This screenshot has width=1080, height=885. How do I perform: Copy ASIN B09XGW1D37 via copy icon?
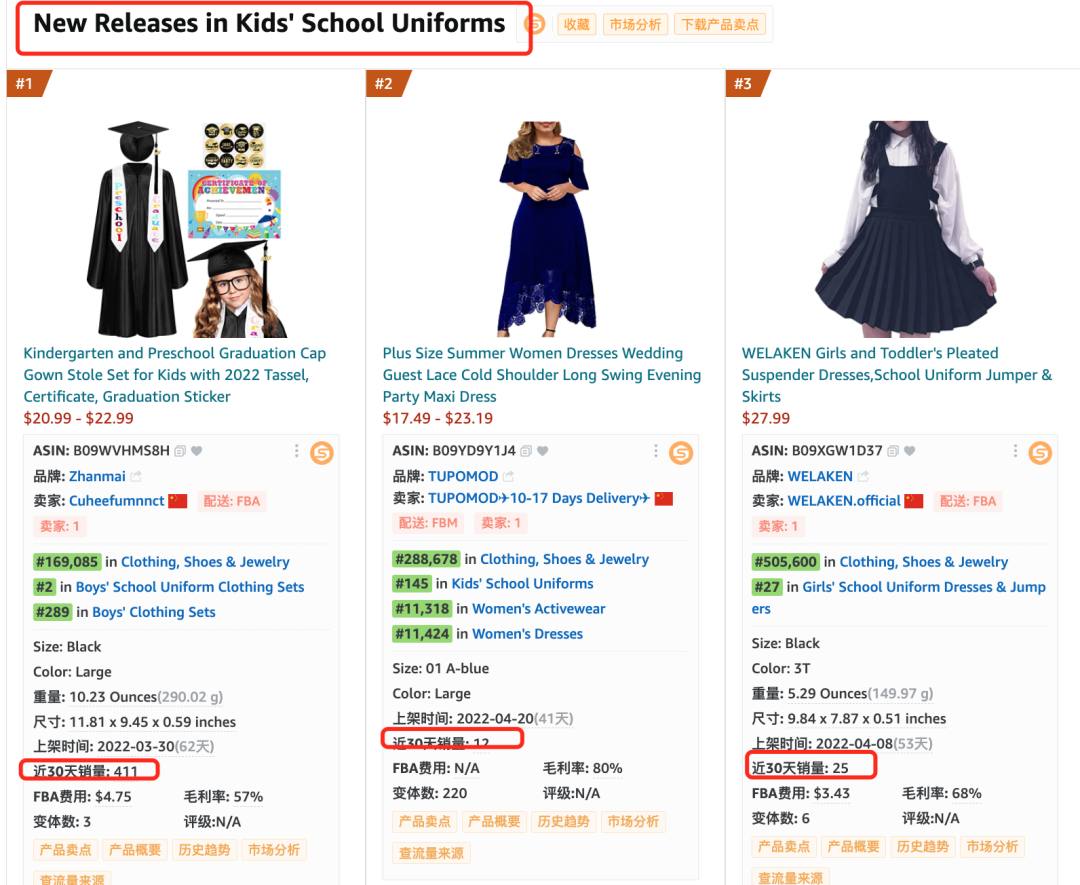click(893, 451)
